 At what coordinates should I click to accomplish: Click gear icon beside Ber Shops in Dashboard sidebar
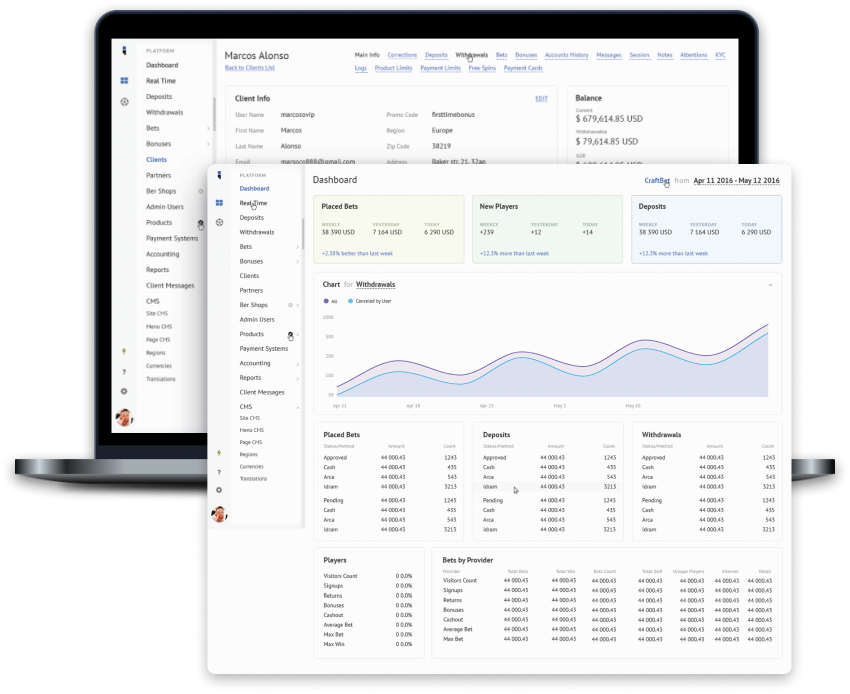pos(290,305)
